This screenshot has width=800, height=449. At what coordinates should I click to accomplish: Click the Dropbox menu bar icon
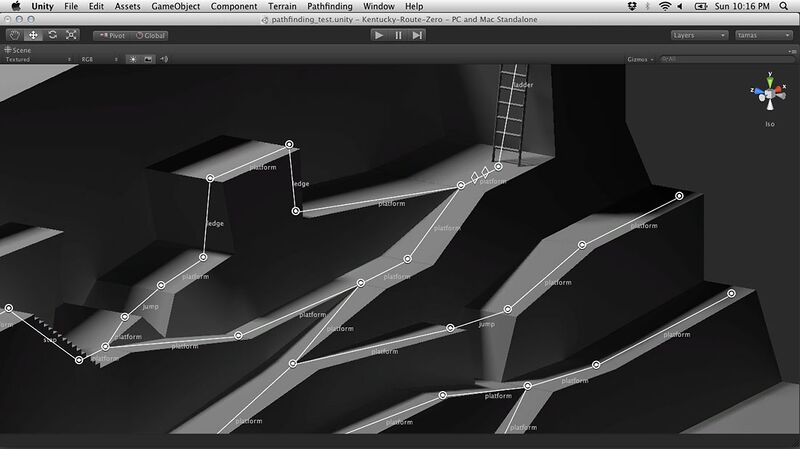tap(632, 6)
